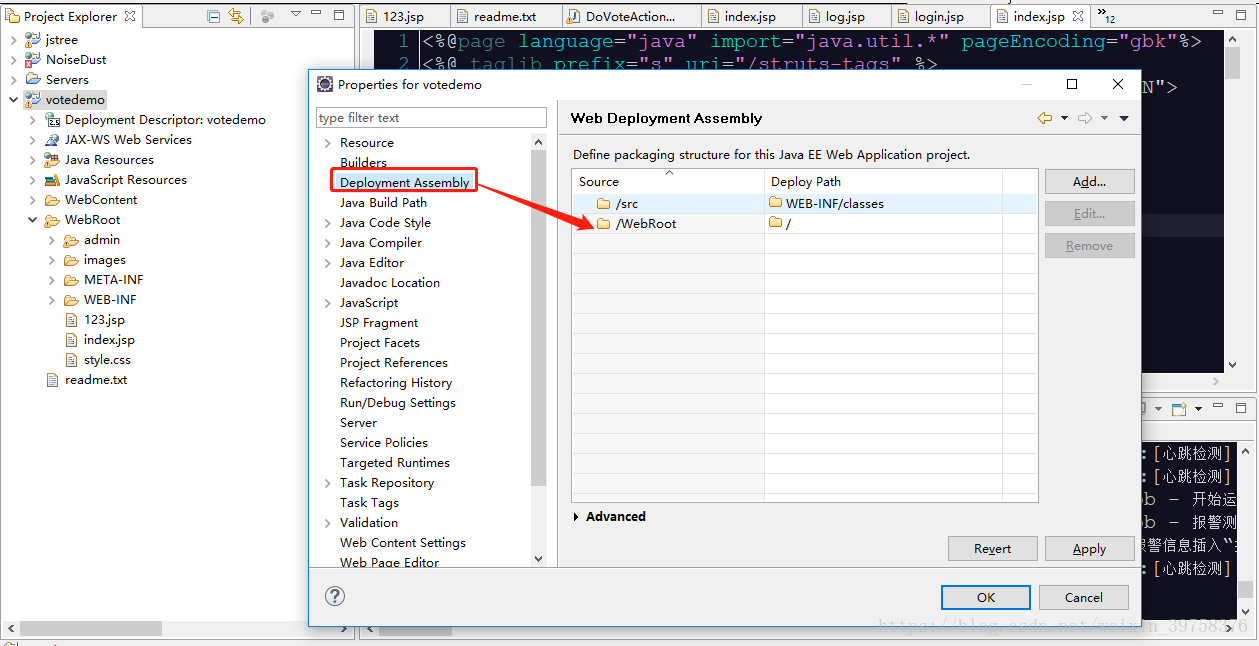
Task: Expand the Advanced section
Action: pos(610,517)
